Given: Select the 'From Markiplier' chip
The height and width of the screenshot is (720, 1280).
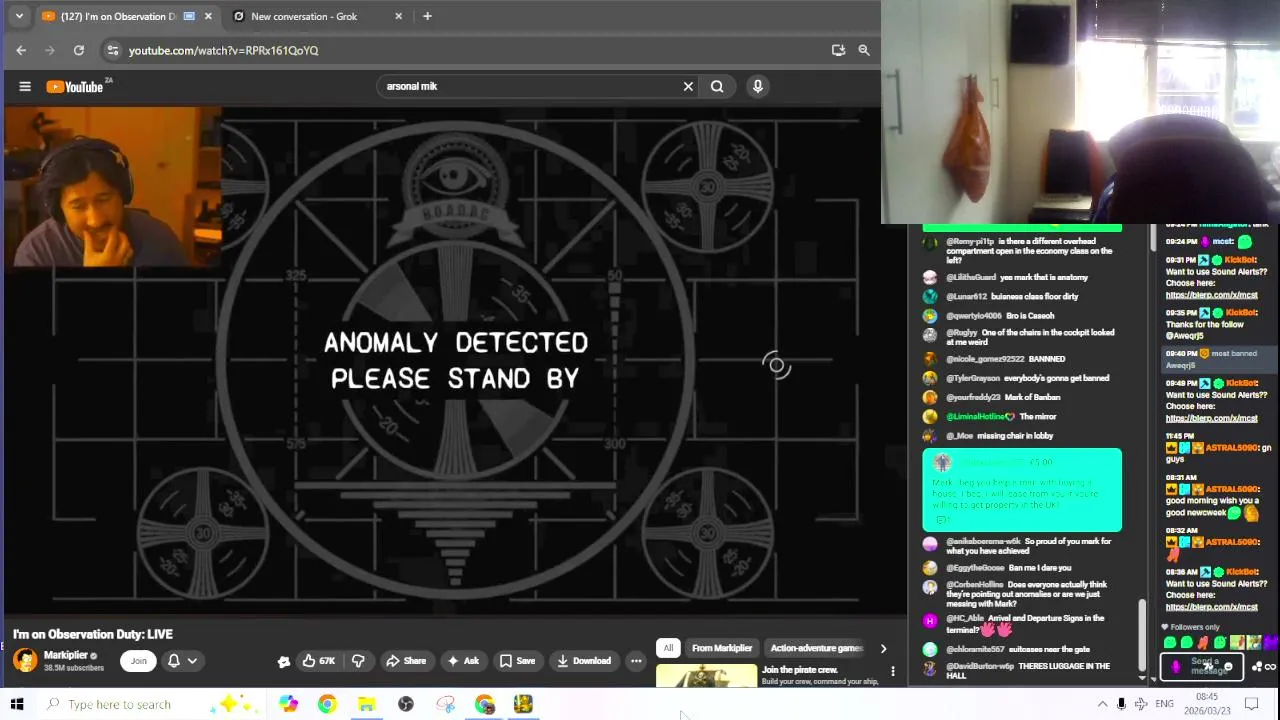Looking at the screenshot, I should pyautogui.click(x=721, y=648).
